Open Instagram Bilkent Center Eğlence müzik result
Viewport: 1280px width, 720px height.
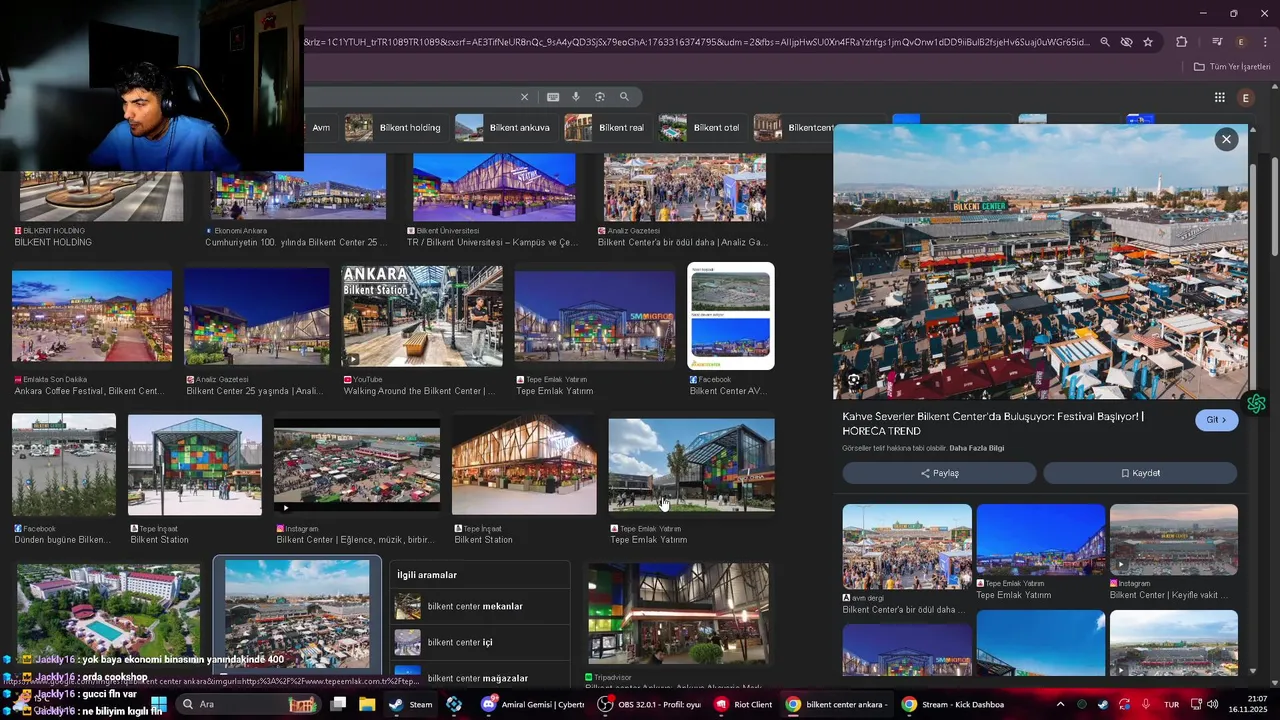357,466
